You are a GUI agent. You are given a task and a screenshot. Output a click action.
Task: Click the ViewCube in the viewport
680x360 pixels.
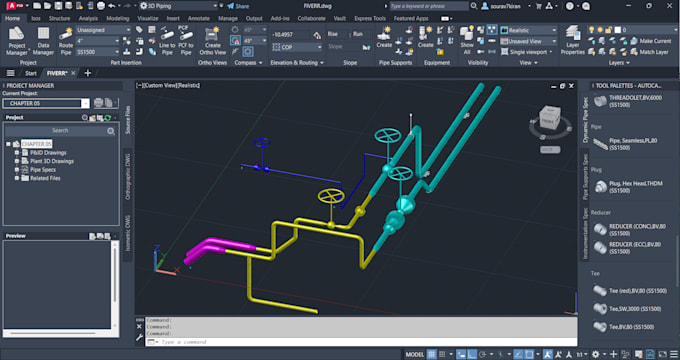point(550,118)
